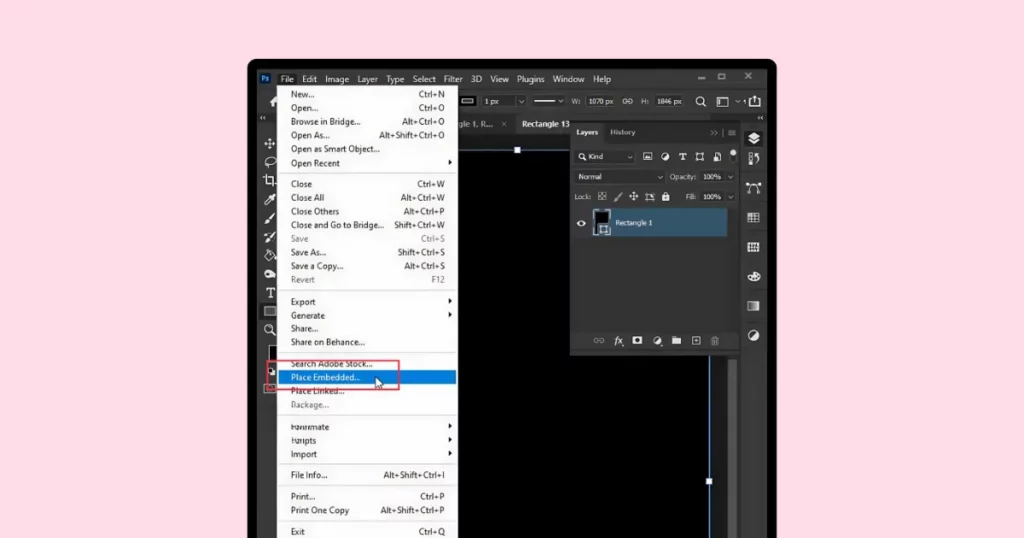The width and height of the screenshot is (1024, 538).
Task: Add a layer mask
Action: click(x=637, y=341)
